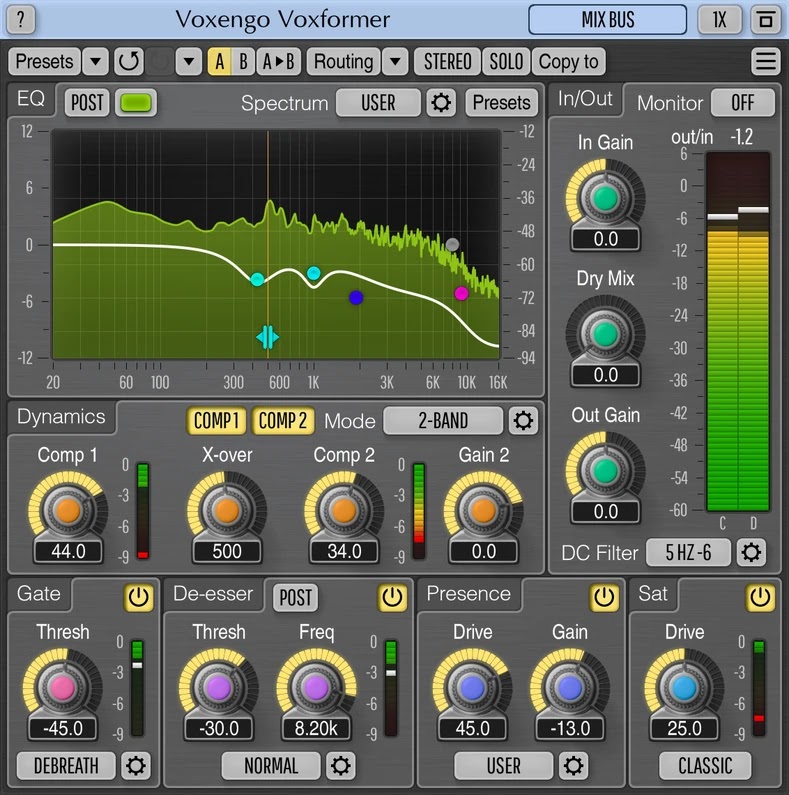Click Sat Drive value field 25.0
Viewport: 789px width, 795px height.
click(x=684, y=729)
